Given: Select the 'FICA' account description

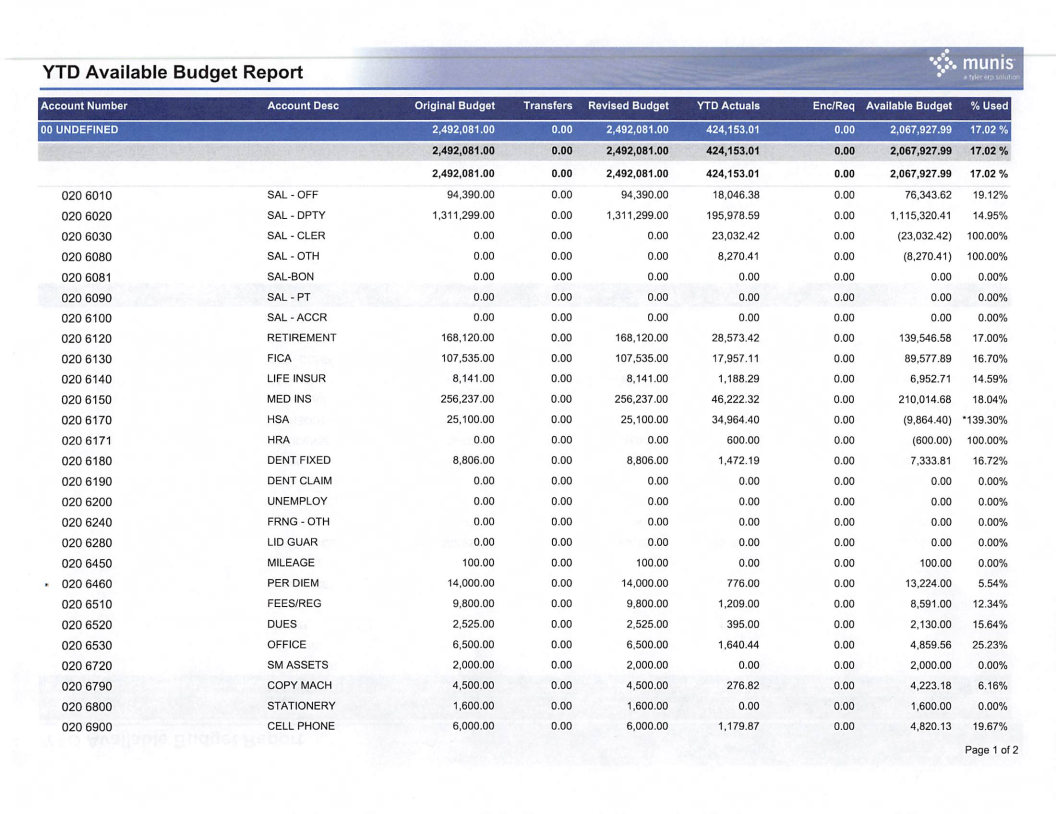Looking at the screenshot, I should click(279, 358).
